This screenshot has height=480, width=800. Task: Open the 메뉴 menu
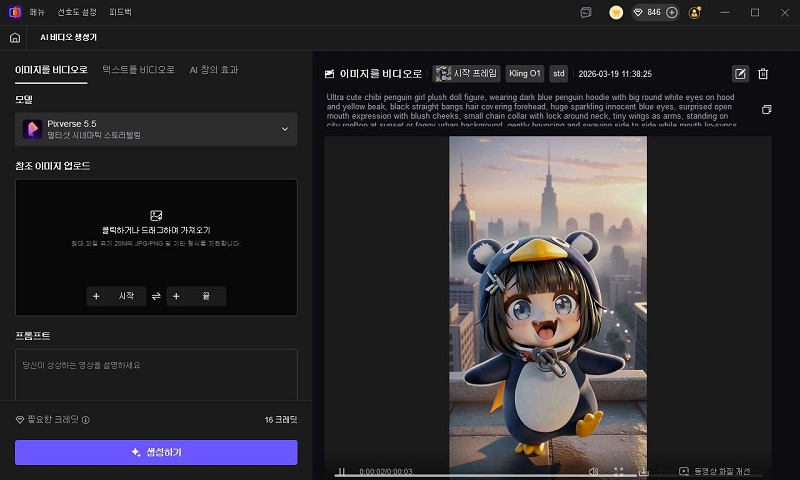click(x=37, y=12)
